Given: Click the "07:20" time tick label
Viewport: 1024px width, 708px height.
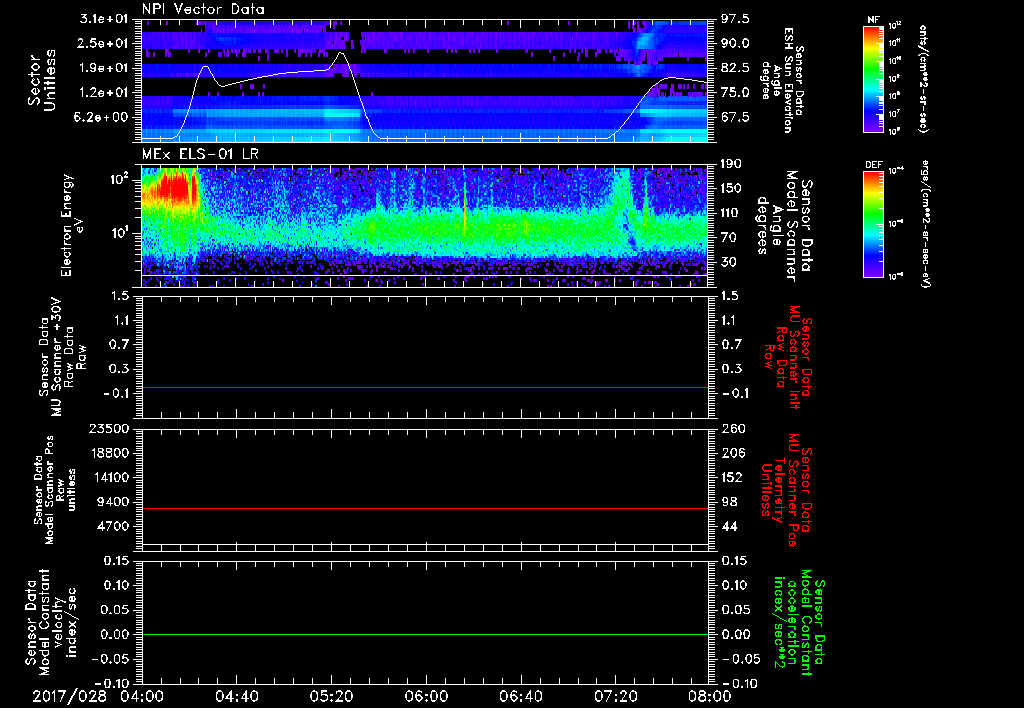Looking at the screenshot, I should tap(615, 696).
